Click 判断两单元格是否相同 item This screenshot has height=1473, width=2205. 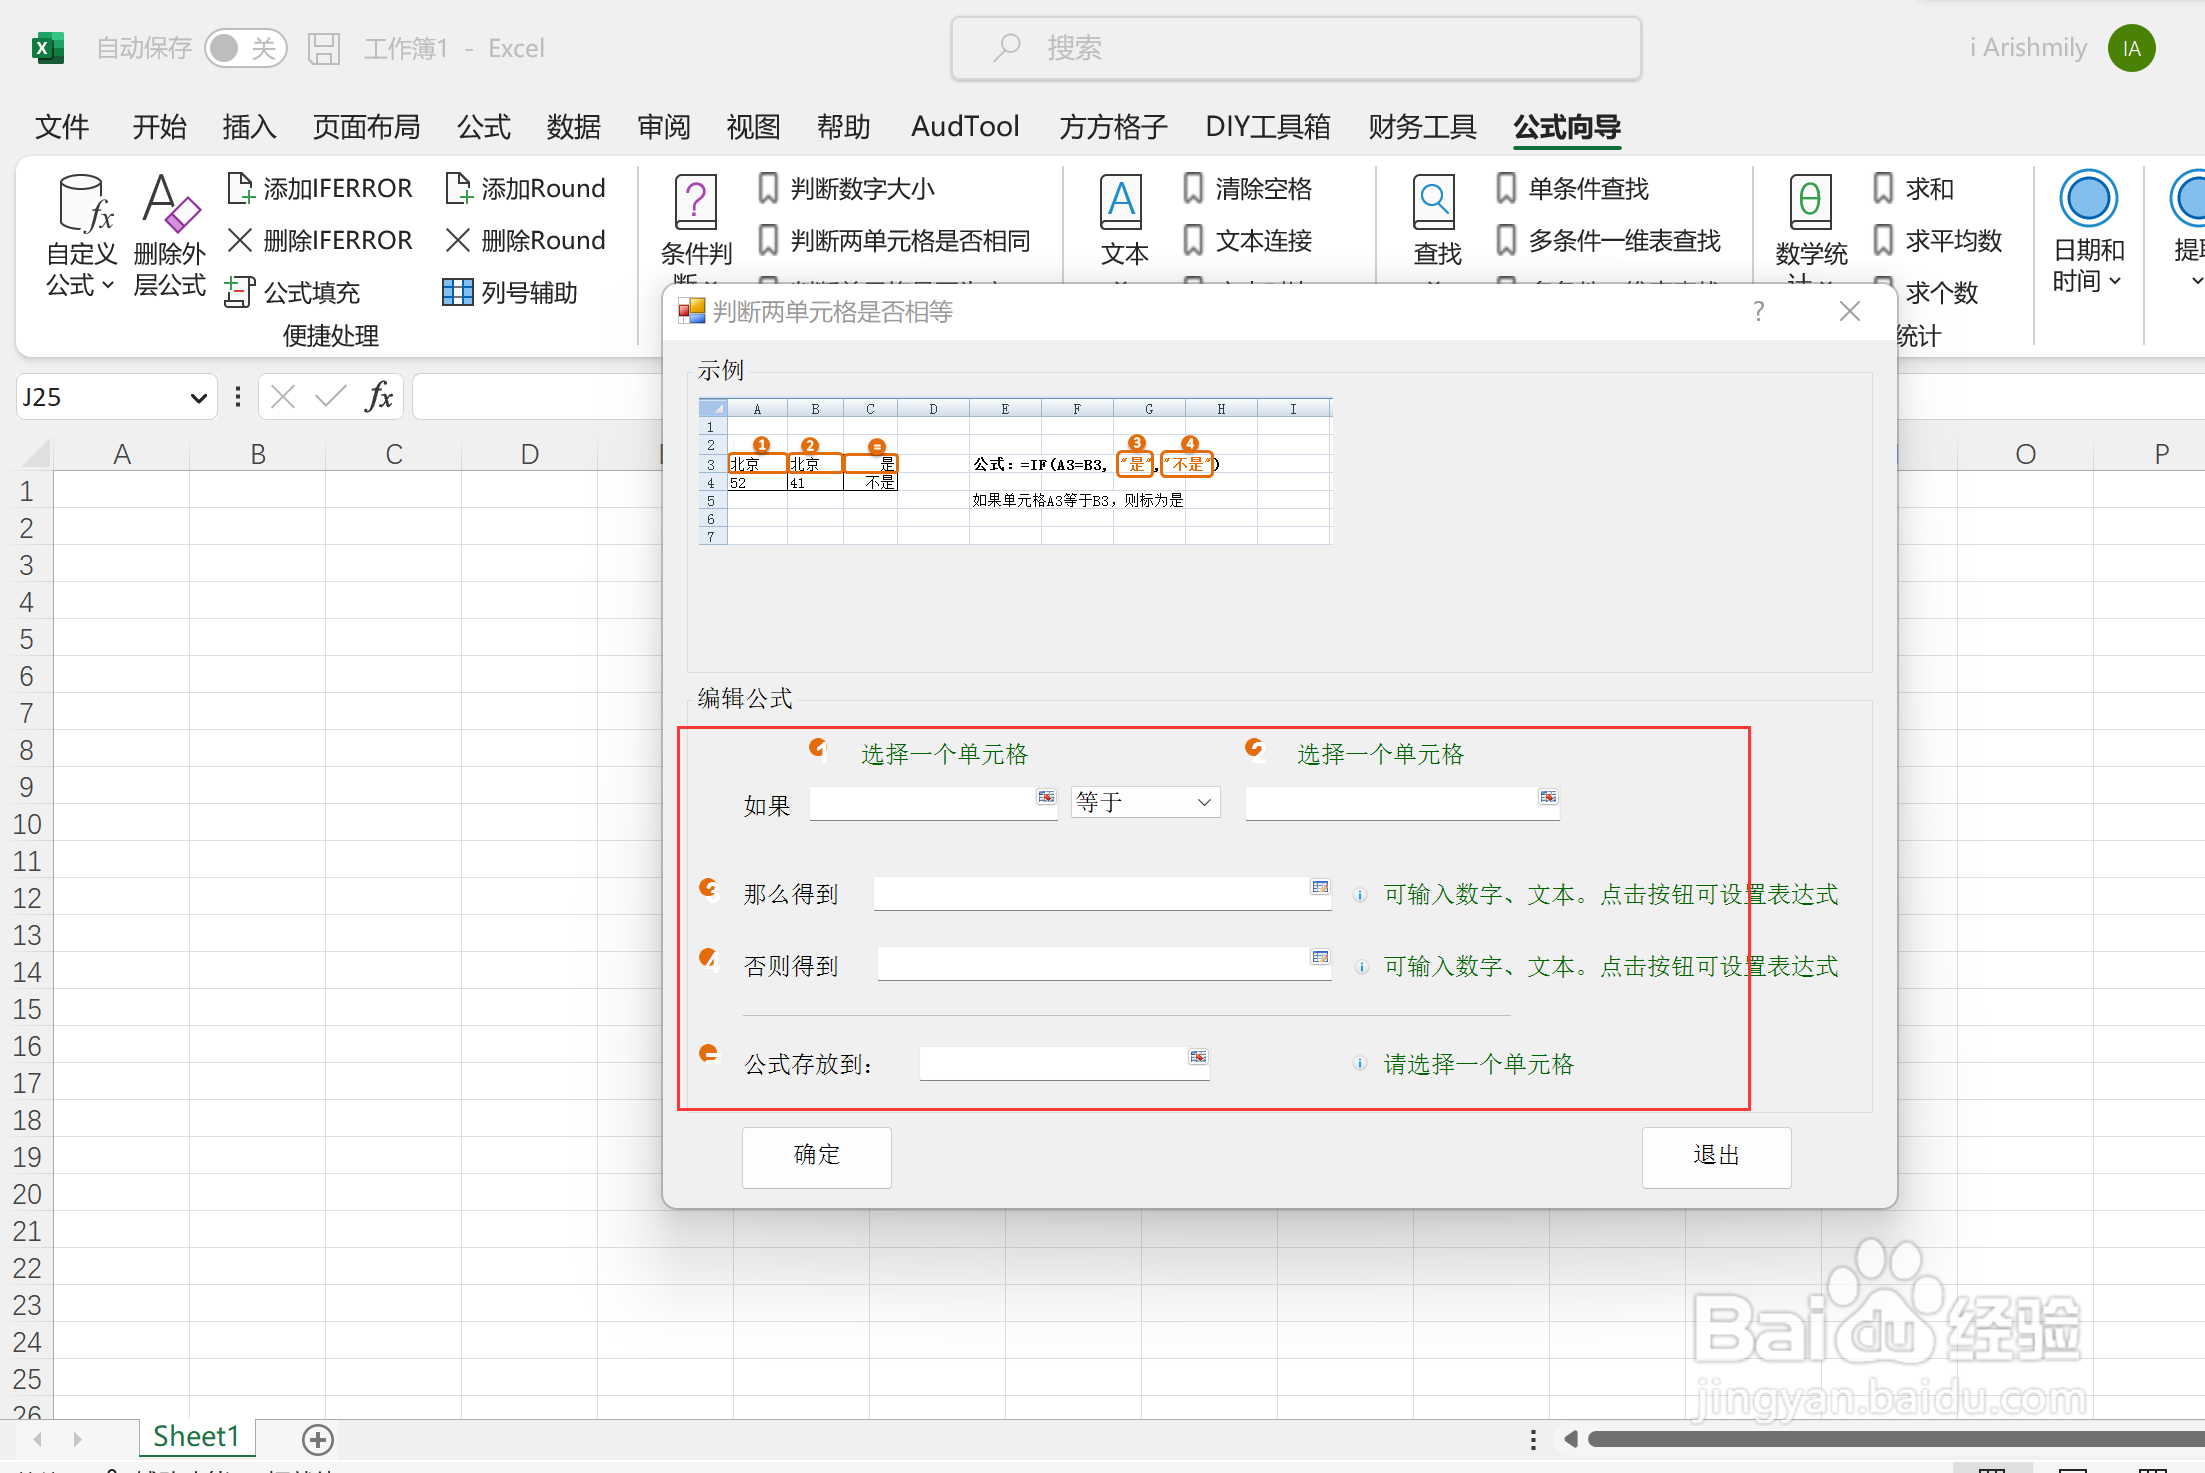[894, 240]
